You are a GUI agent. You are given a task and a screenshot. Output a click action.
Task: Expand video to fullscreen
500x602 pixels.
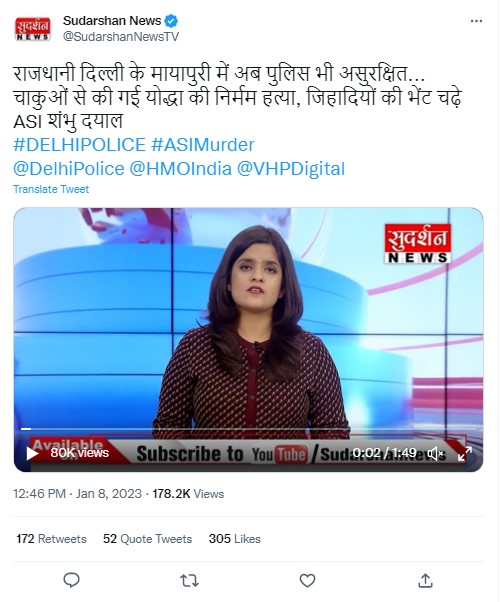(x=465, y=453)
